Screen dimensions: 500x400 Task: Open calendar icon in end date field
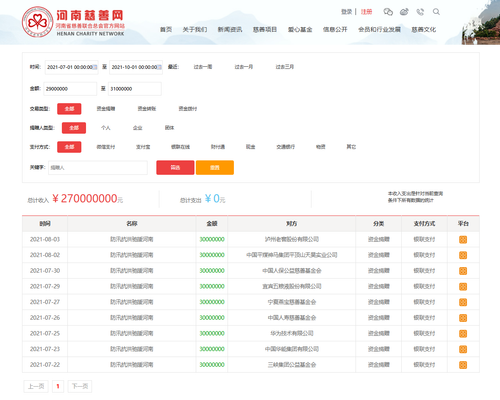(x=159, y=67)
